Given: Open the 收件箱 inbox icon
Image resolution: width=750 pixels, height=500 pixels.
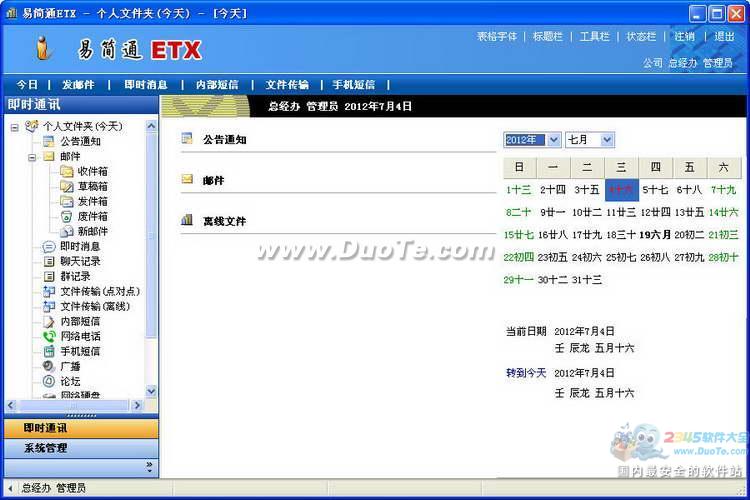Looking at the screenshot, I should (66, 171).
